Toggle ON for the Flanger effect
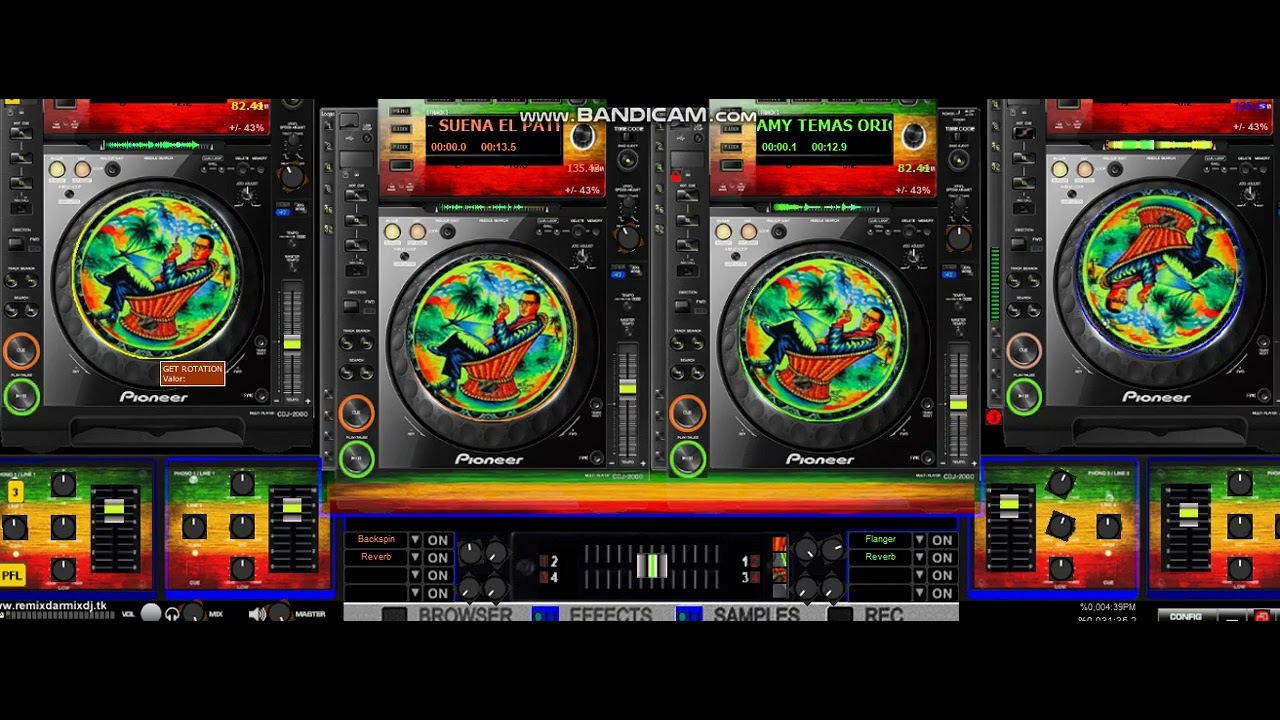Screen dimensions: 1280x720 (942, 540)
